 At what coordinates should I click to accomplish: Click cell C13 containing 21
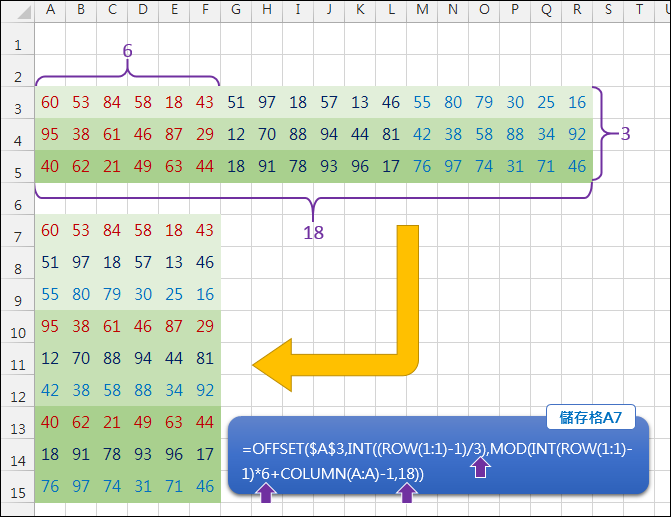click(x=112, y=422)
